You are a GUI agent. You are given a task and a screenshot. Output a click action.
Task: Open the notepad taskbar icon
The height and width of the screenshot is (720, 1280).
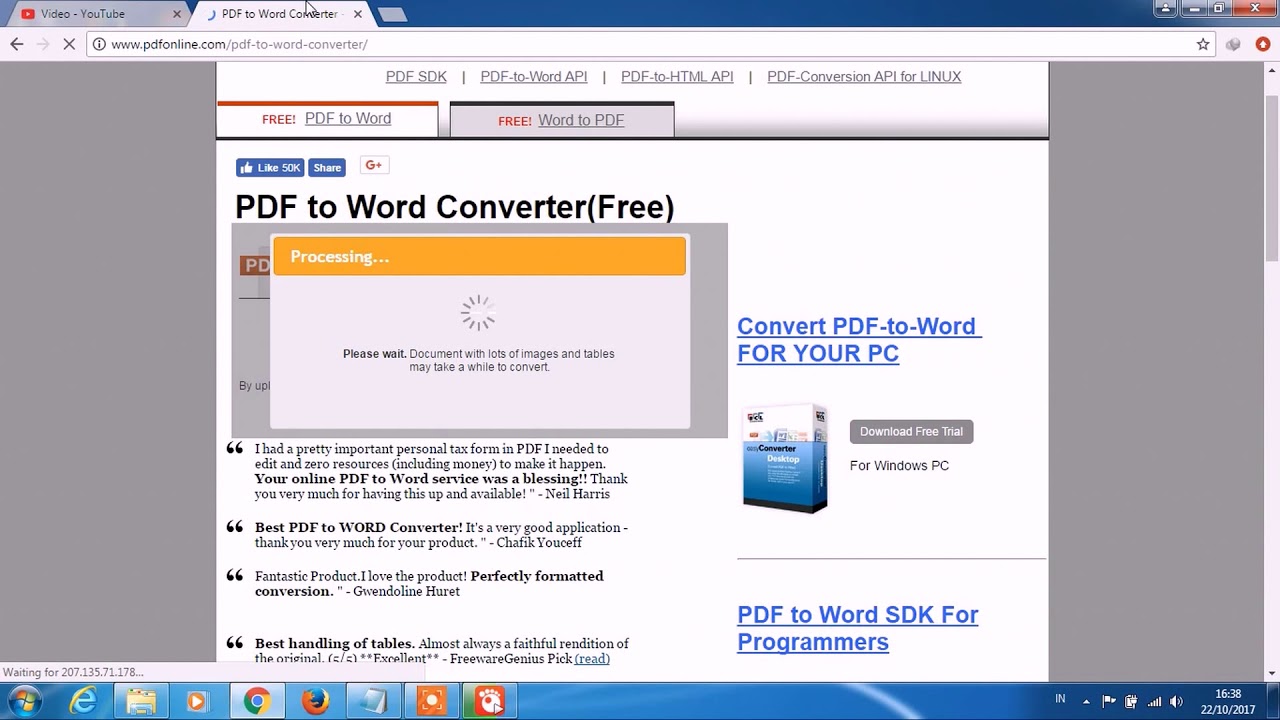(373, 702)
